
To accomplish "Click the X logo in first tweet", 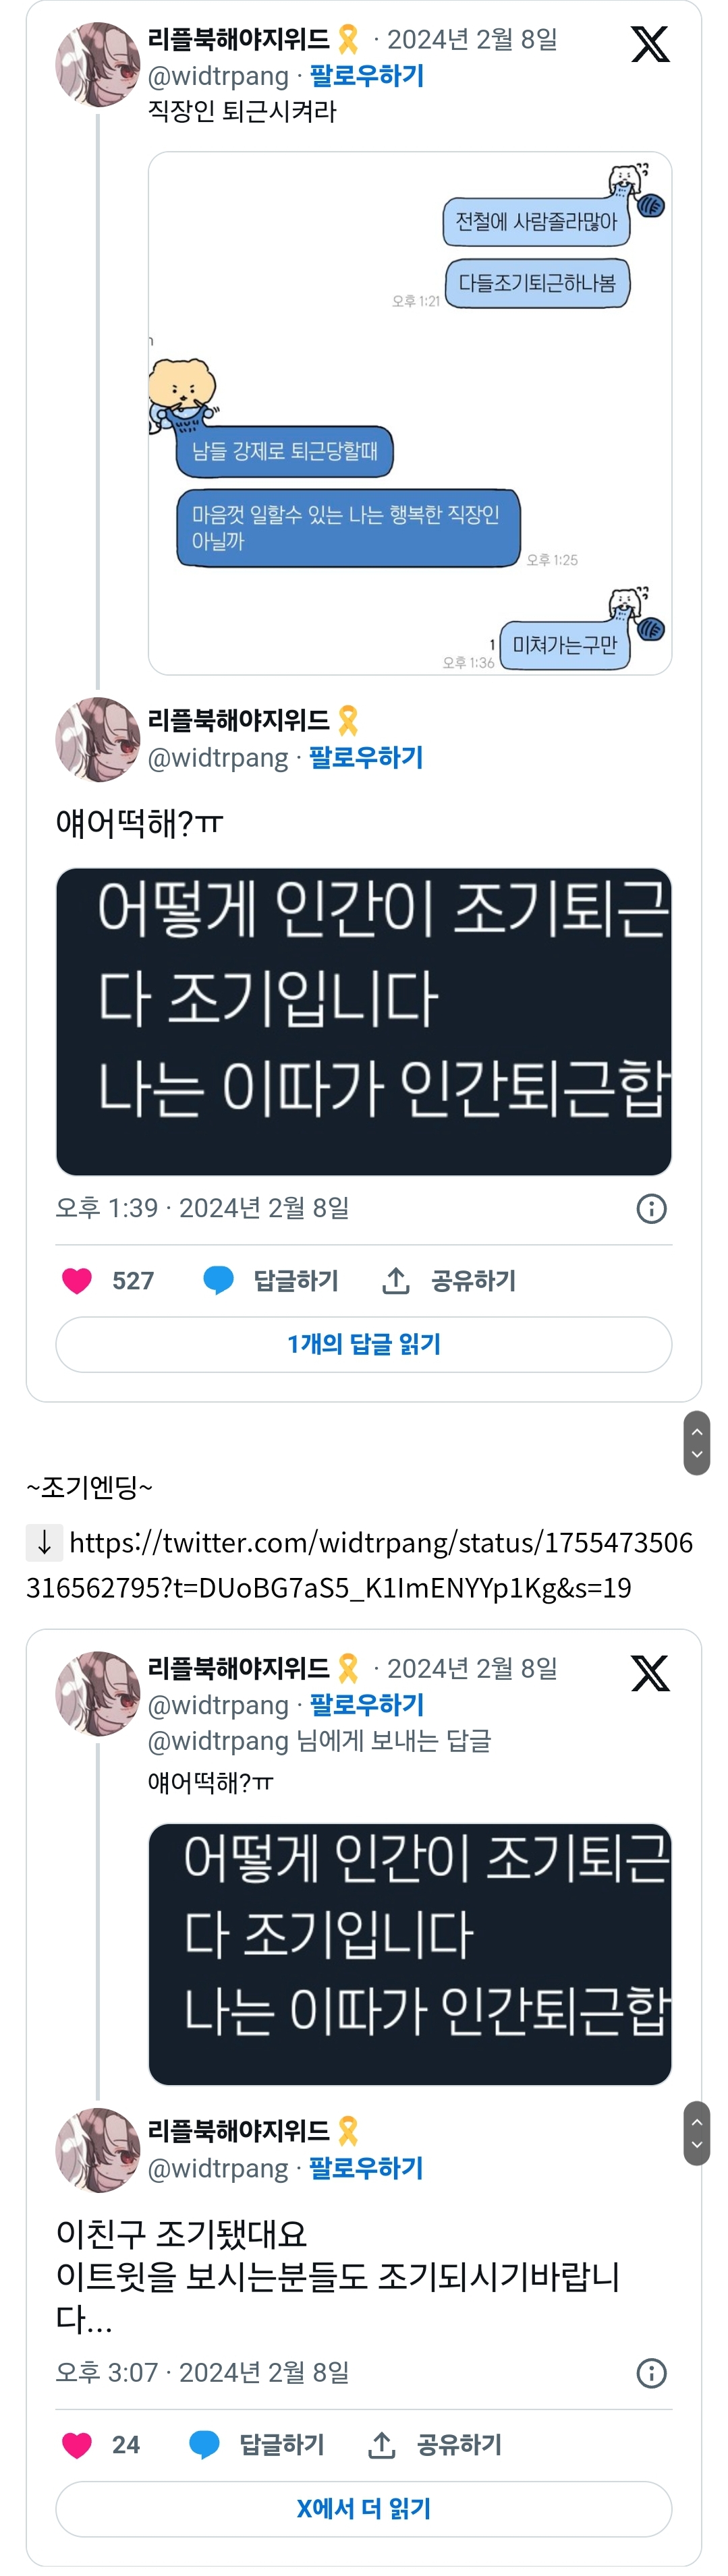I will point(650,45).
